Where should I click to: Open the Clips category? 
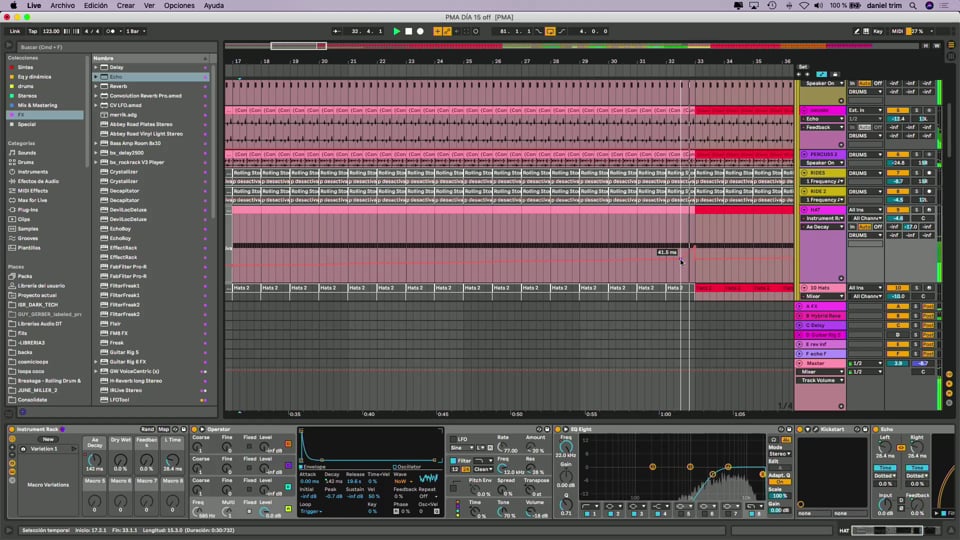pyautogui.click(x=24, y=219)
